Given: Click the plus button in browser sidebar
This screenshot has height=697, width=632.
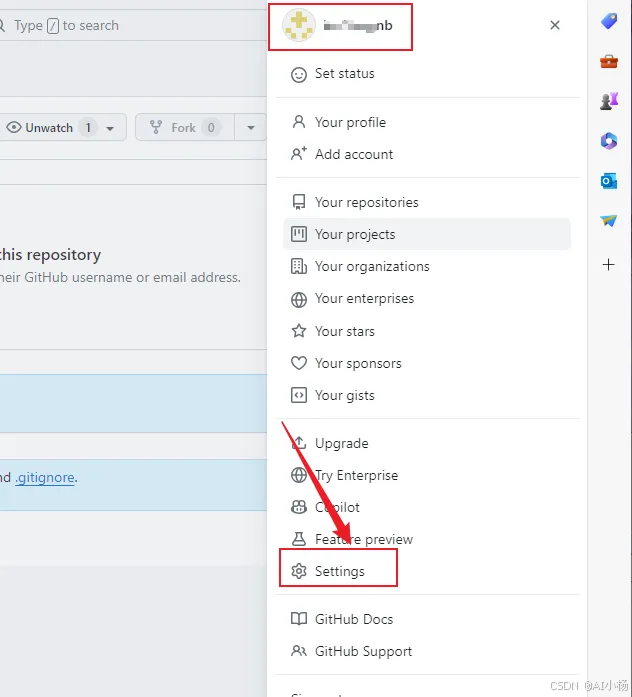Looking at the screenshot, I should 608,265.
